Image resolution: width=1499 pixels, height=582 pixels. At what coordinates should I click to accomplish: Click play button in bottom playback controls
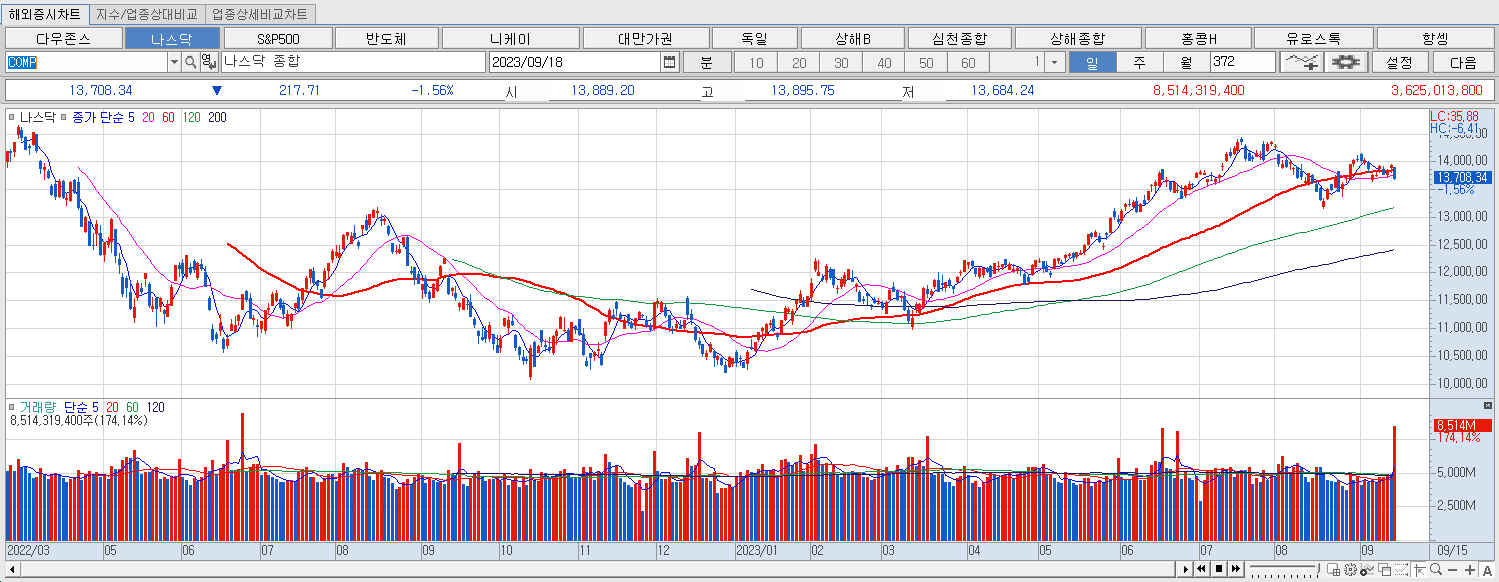(1185, 569)
